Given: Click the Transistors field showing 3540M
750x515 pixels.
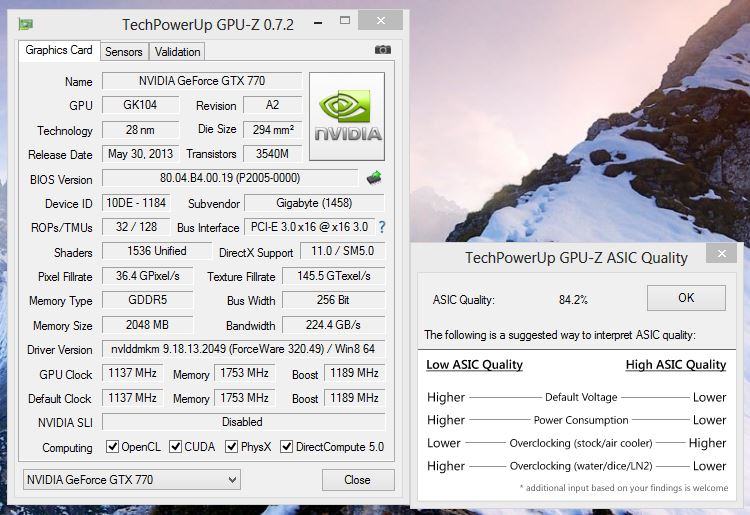Looking at the screenshot, I should tap(273, 153).
